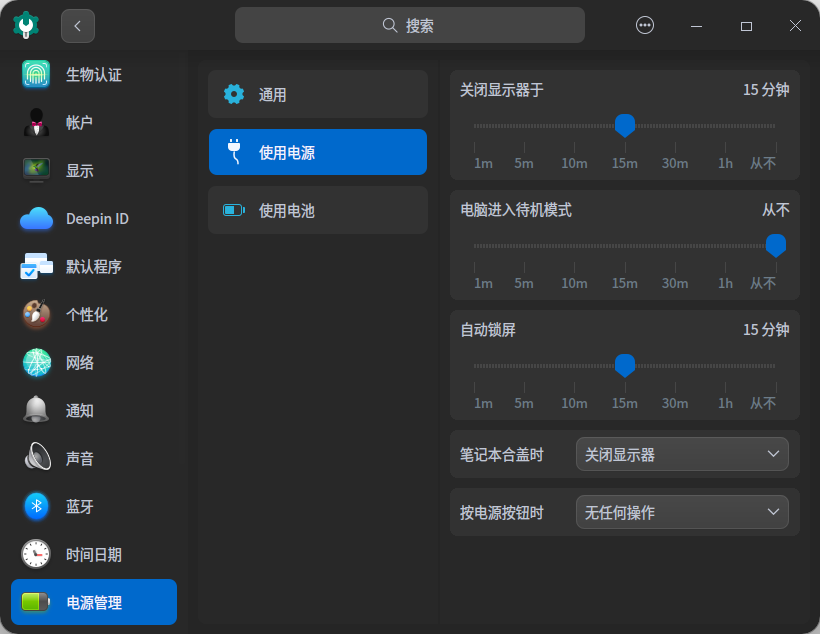The width and height of the screenshot is (820, 634).
Task: Click the 自动锁屏 slider handle
Action: 625,366
